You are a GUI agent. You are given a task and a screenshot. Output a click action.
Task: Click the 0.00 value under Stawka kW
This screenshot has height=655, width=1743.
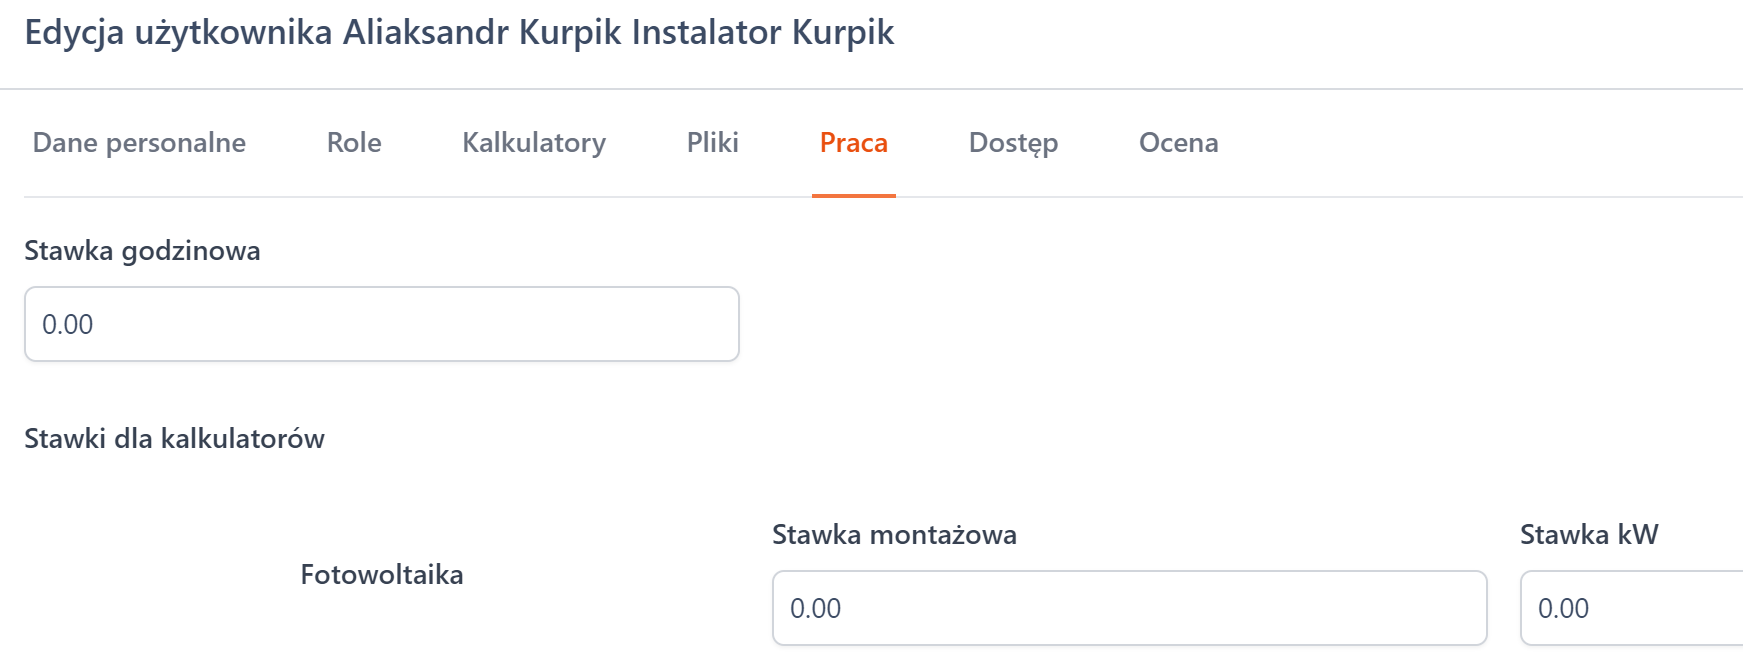tap(1563, 609)
